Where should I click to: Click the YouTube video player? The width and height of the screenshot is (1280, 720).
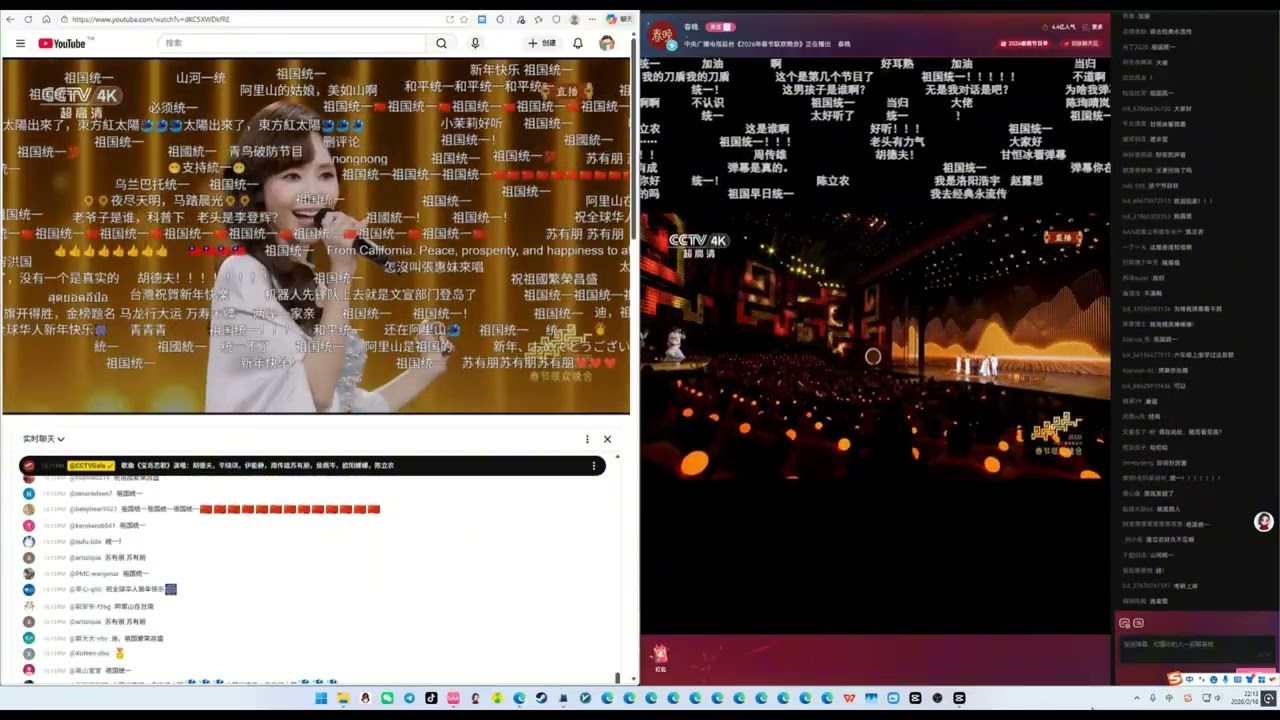tap(316, 235)
